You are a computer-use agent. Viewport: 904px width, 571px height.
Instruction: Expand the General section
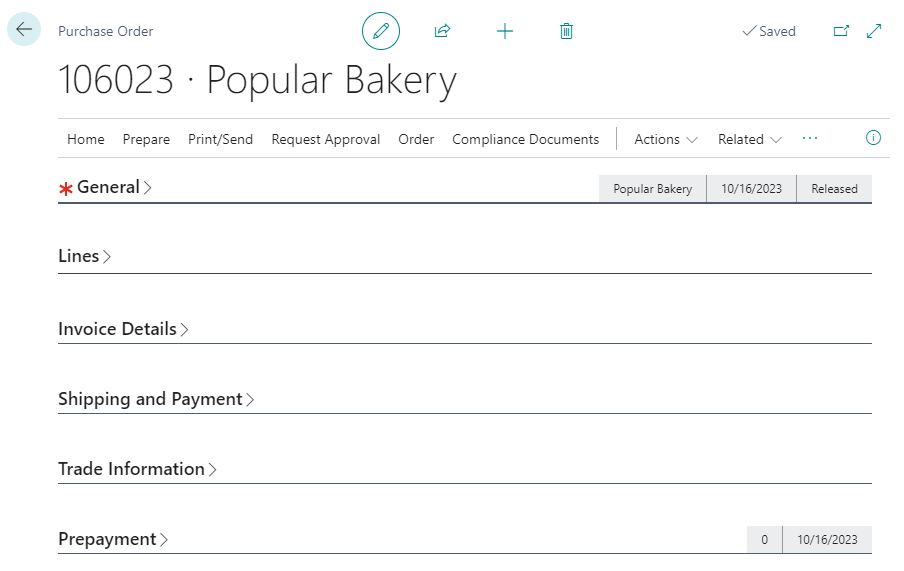click(108, 187)
